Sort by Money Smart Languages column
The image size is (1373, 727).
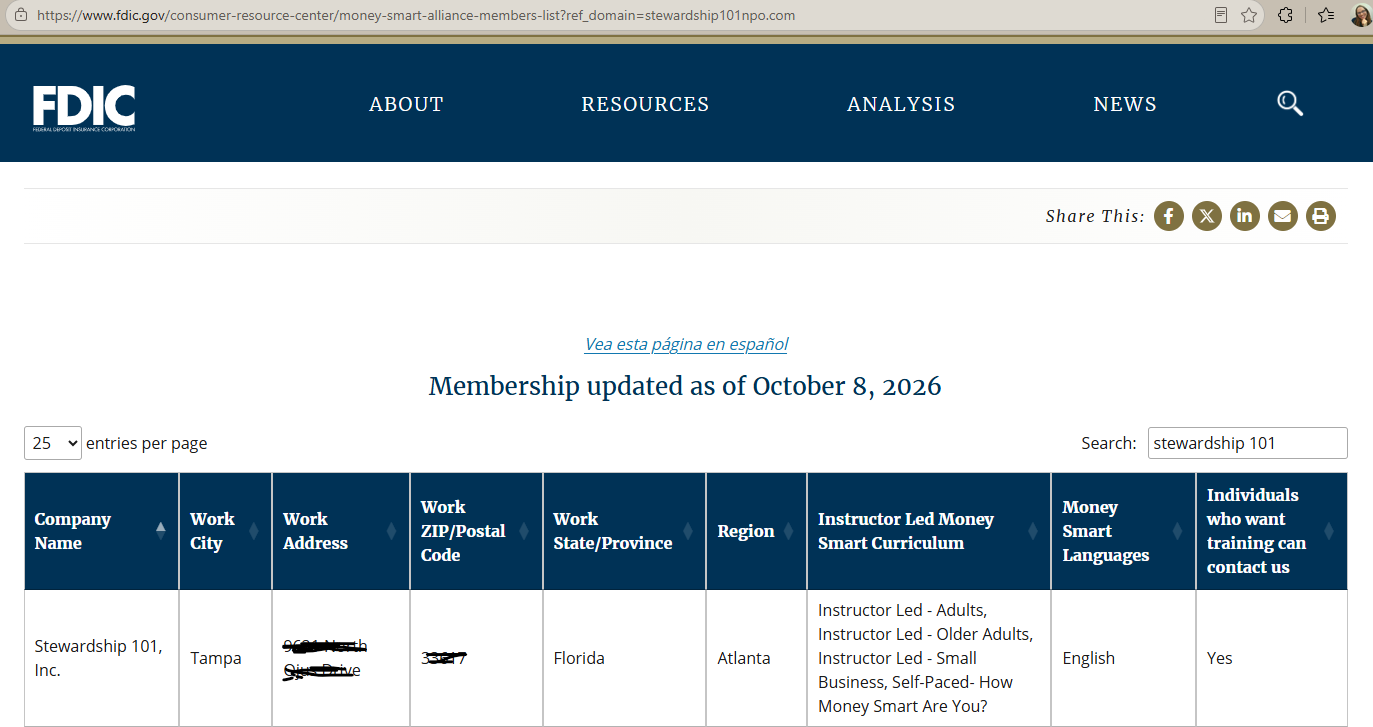pos(1124,531)
